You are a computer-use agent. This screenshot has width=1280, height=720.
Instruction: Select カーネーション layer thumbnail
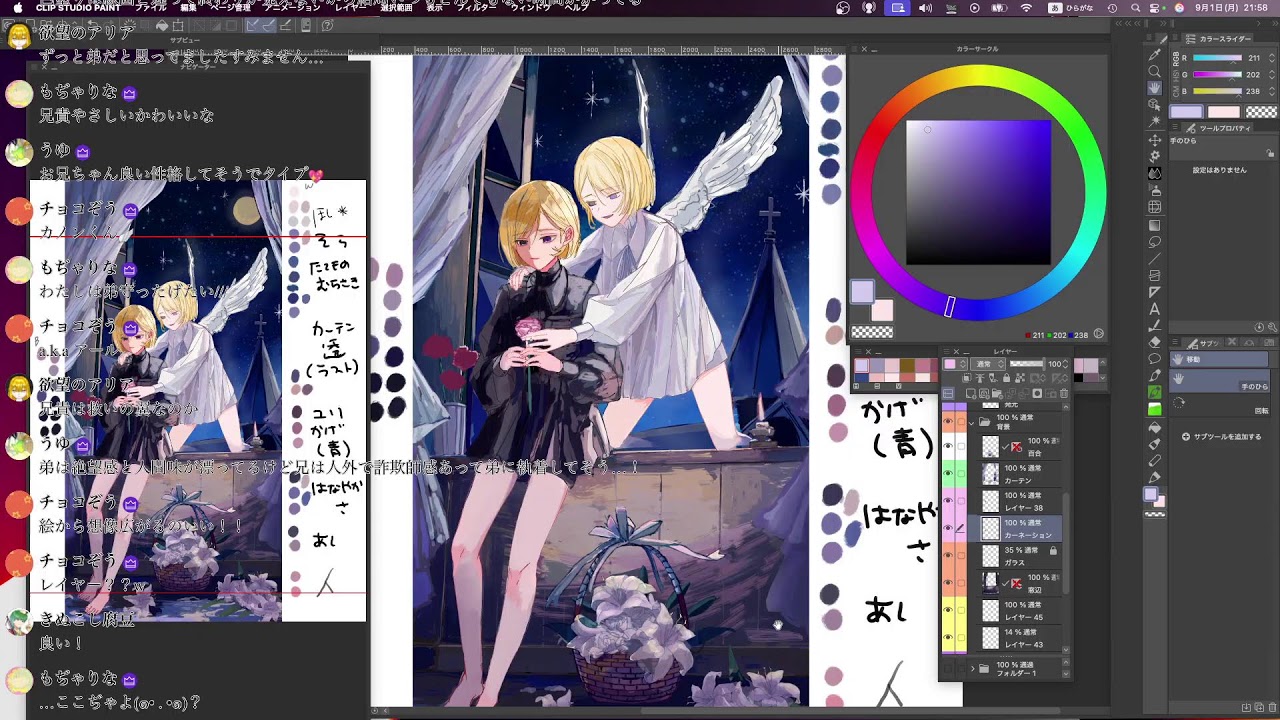(991, 528)
